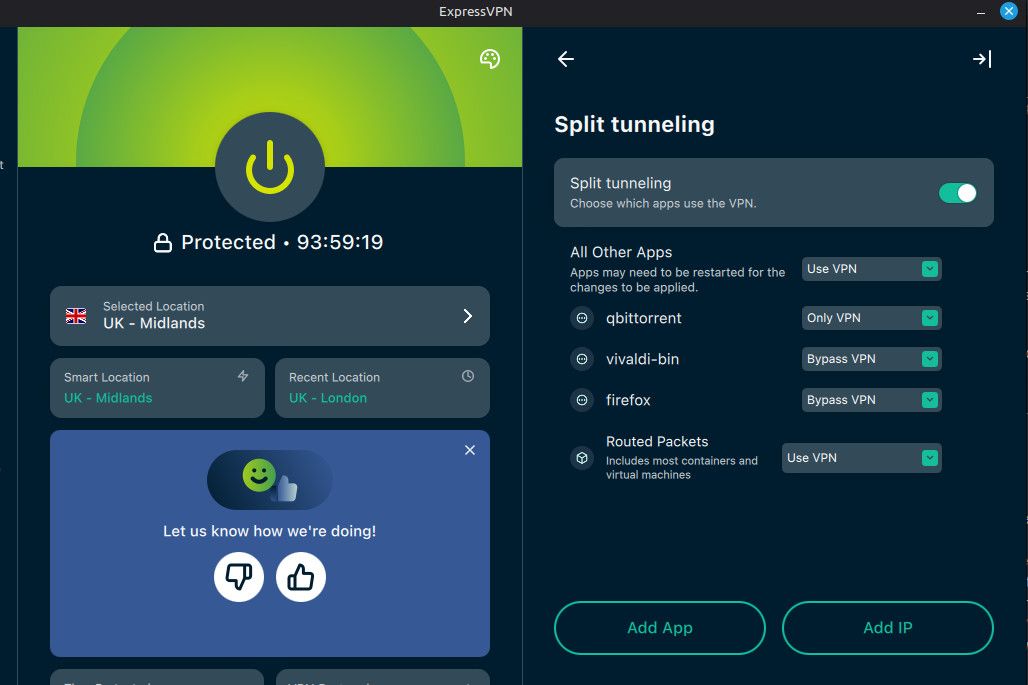The width and height of the screenshot is (1028, 685).
Task: Open the All Other Apps VPN dropdown
Action: (x=871, y=269)
